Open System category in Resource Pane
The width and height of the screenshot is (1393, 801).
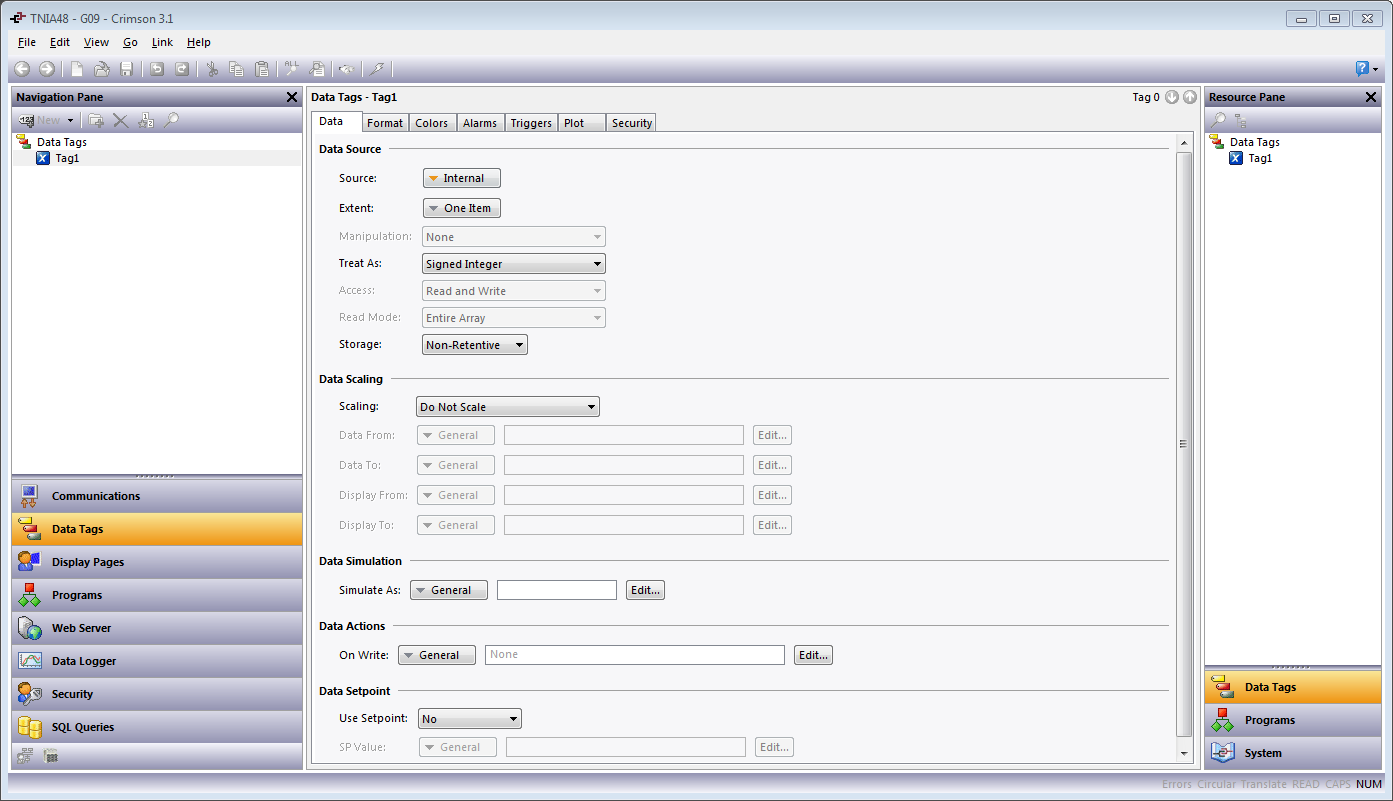click(1293, 753)
